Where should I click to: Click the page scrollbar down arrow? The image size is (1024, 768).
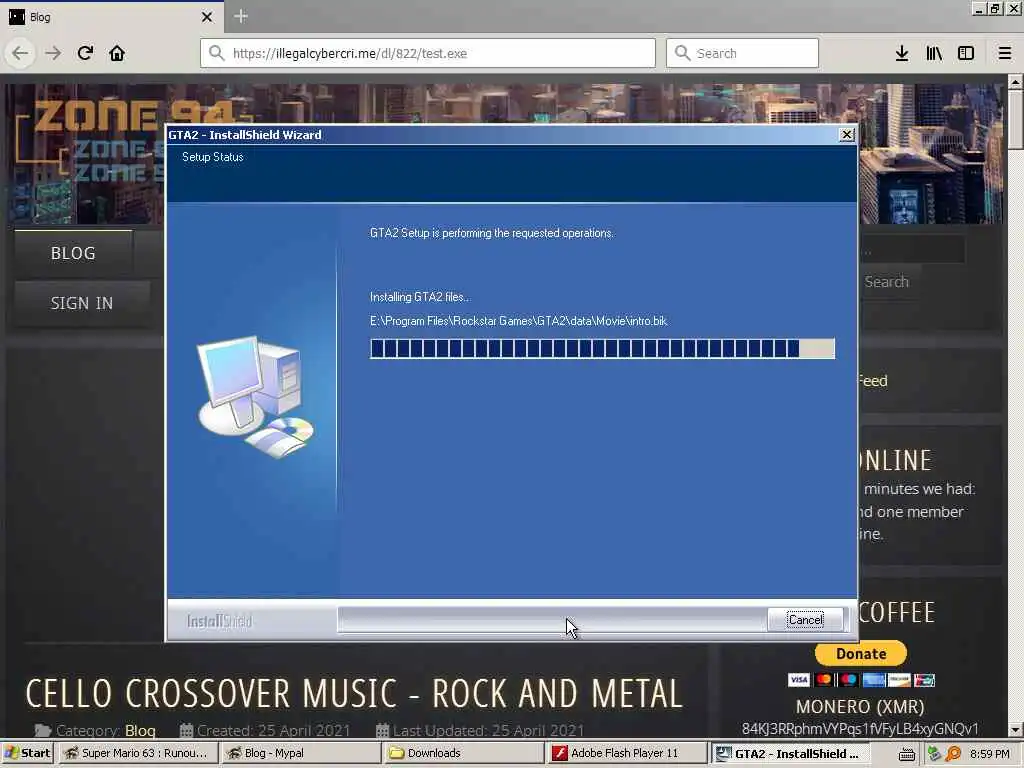pyautogui.click(x=1015, y=729)
